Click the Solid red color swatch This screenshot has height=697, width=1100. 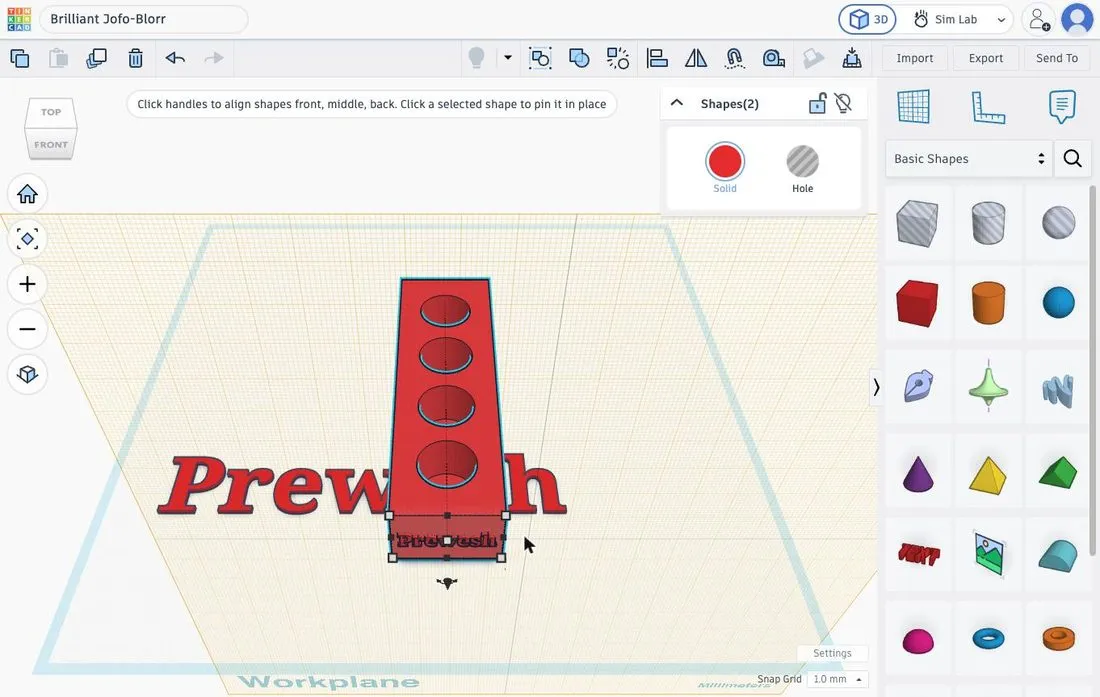tap(725, 162)
